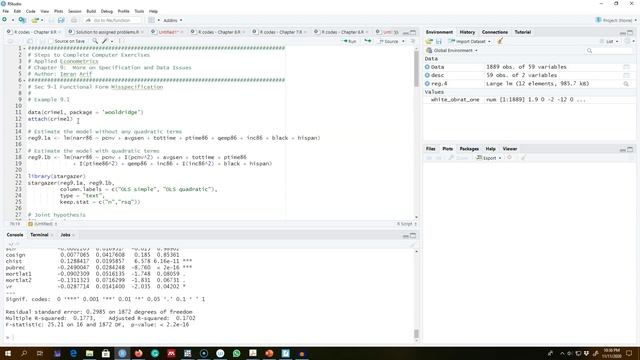Screen dimensions: 640x360
Task: Click the Environment search field
Action: point(609,51)
